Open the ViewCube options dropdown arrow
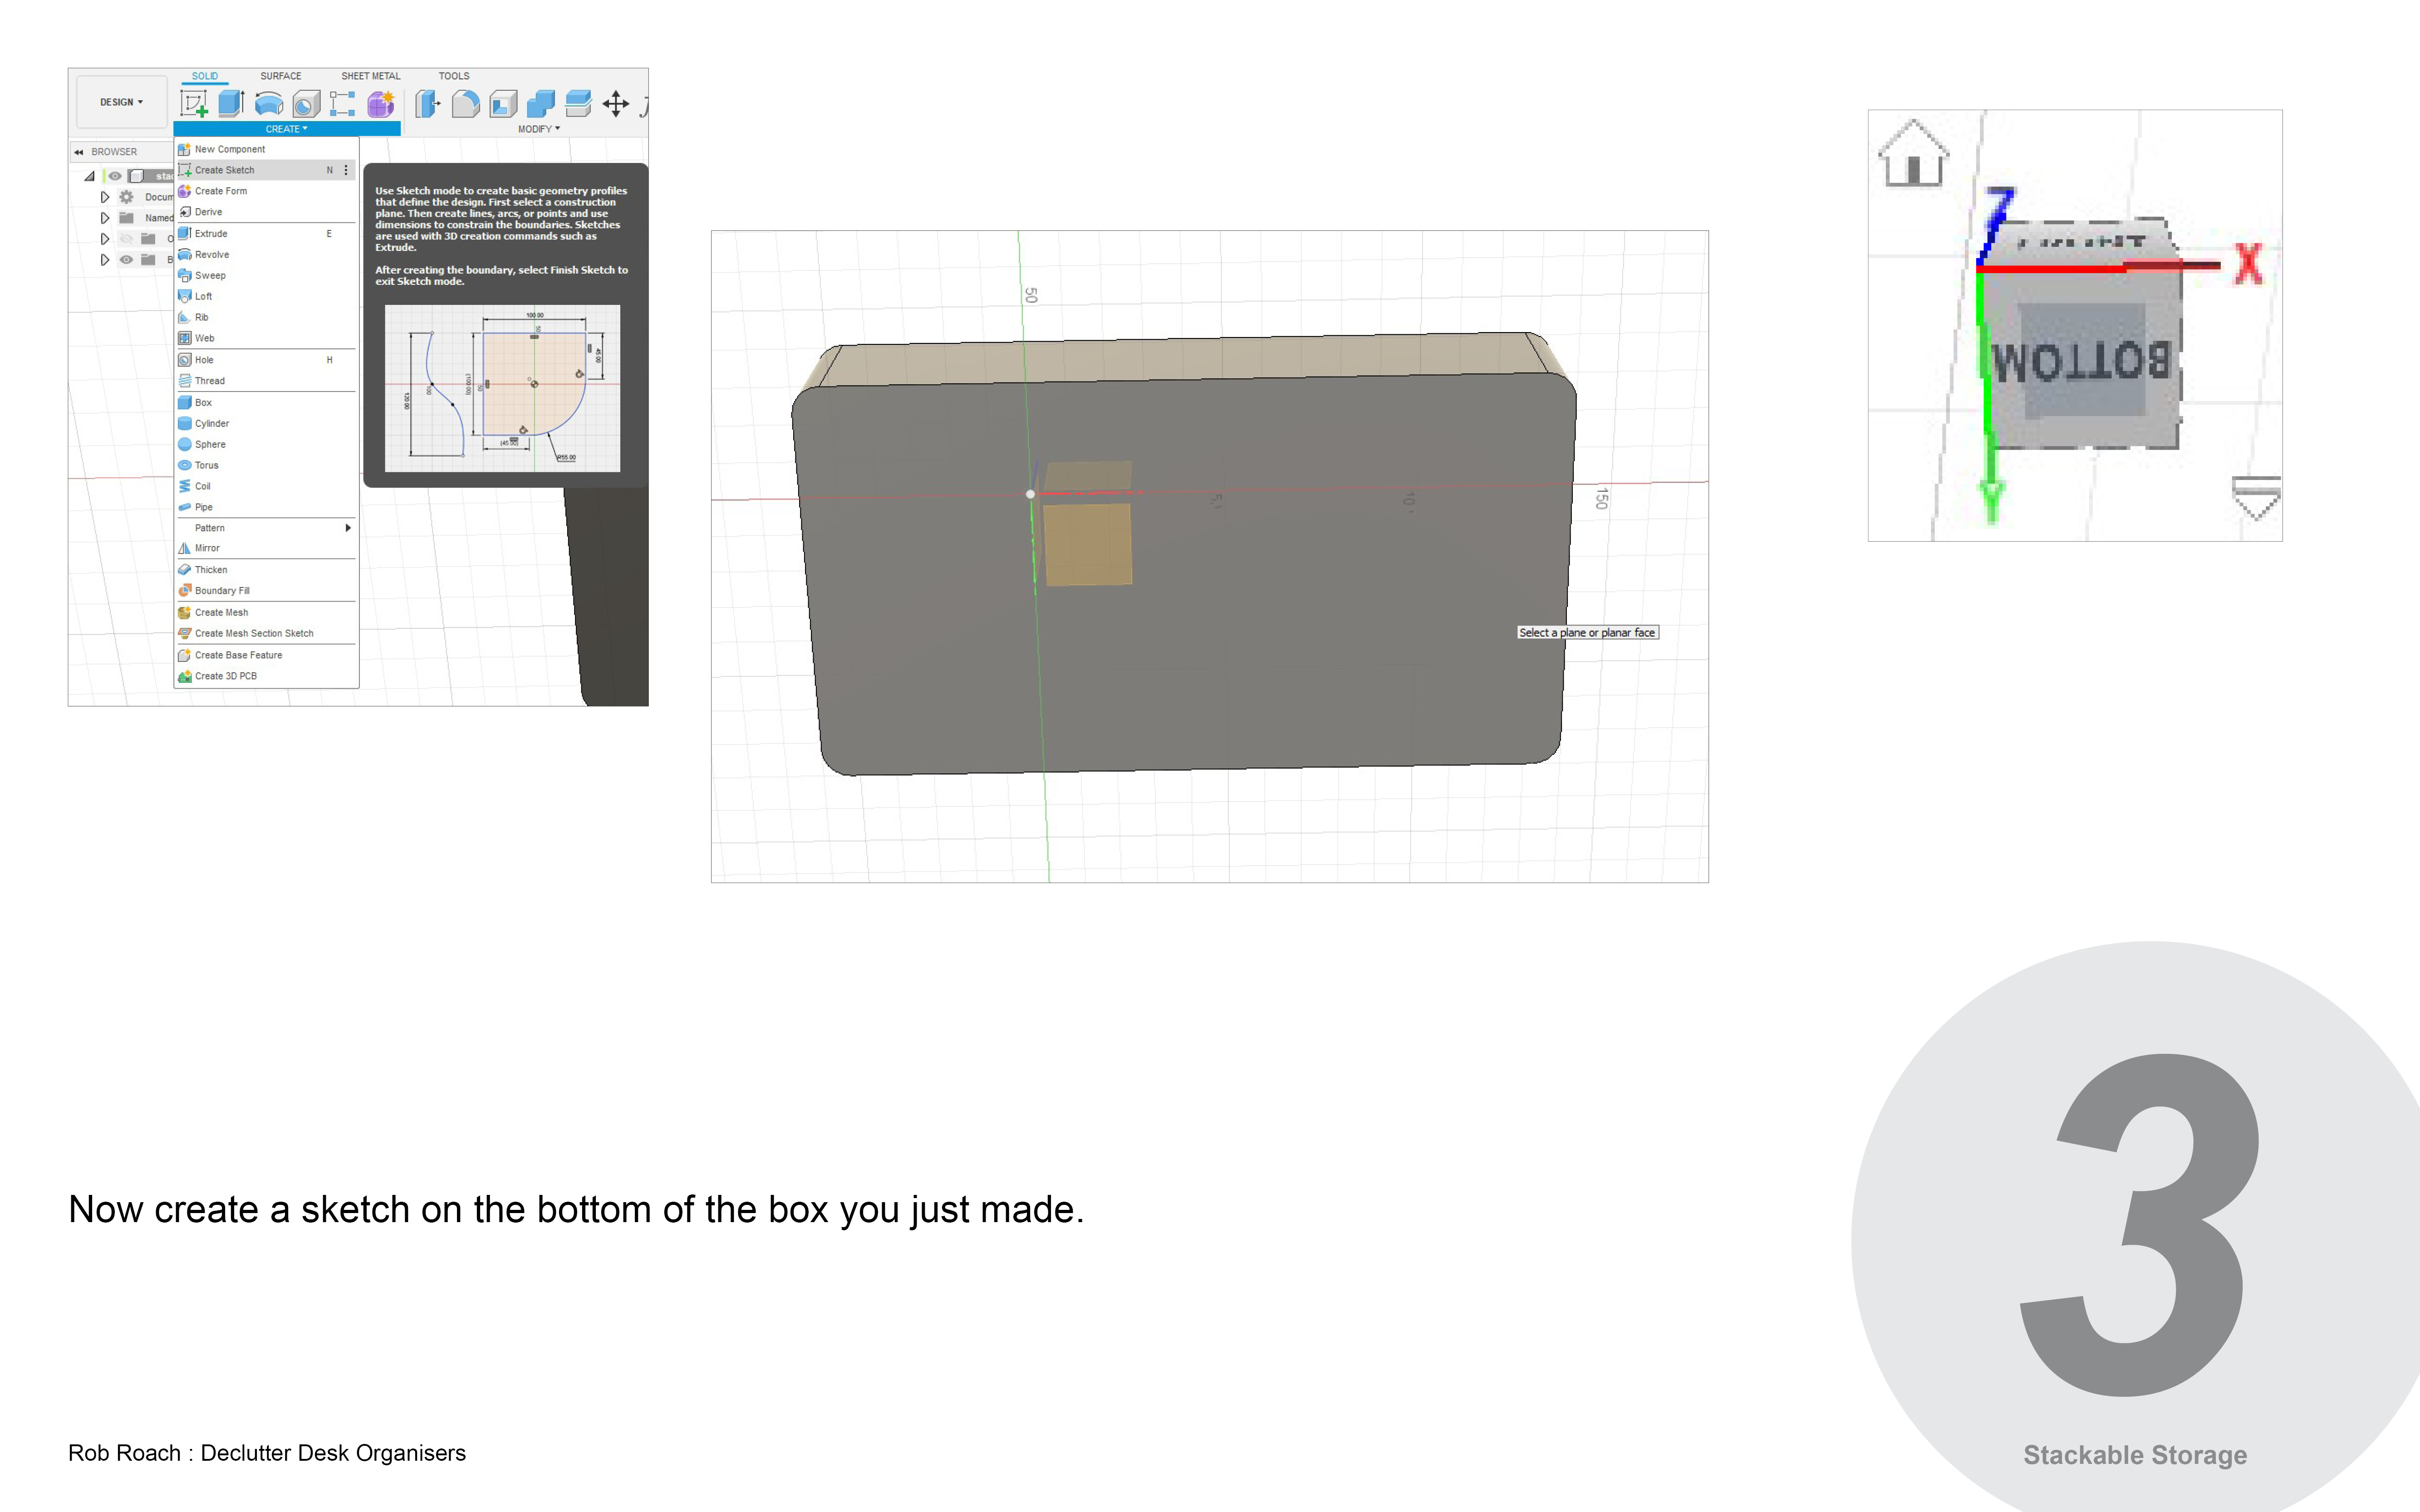2420x1512 pixels. pos(2256,498)
